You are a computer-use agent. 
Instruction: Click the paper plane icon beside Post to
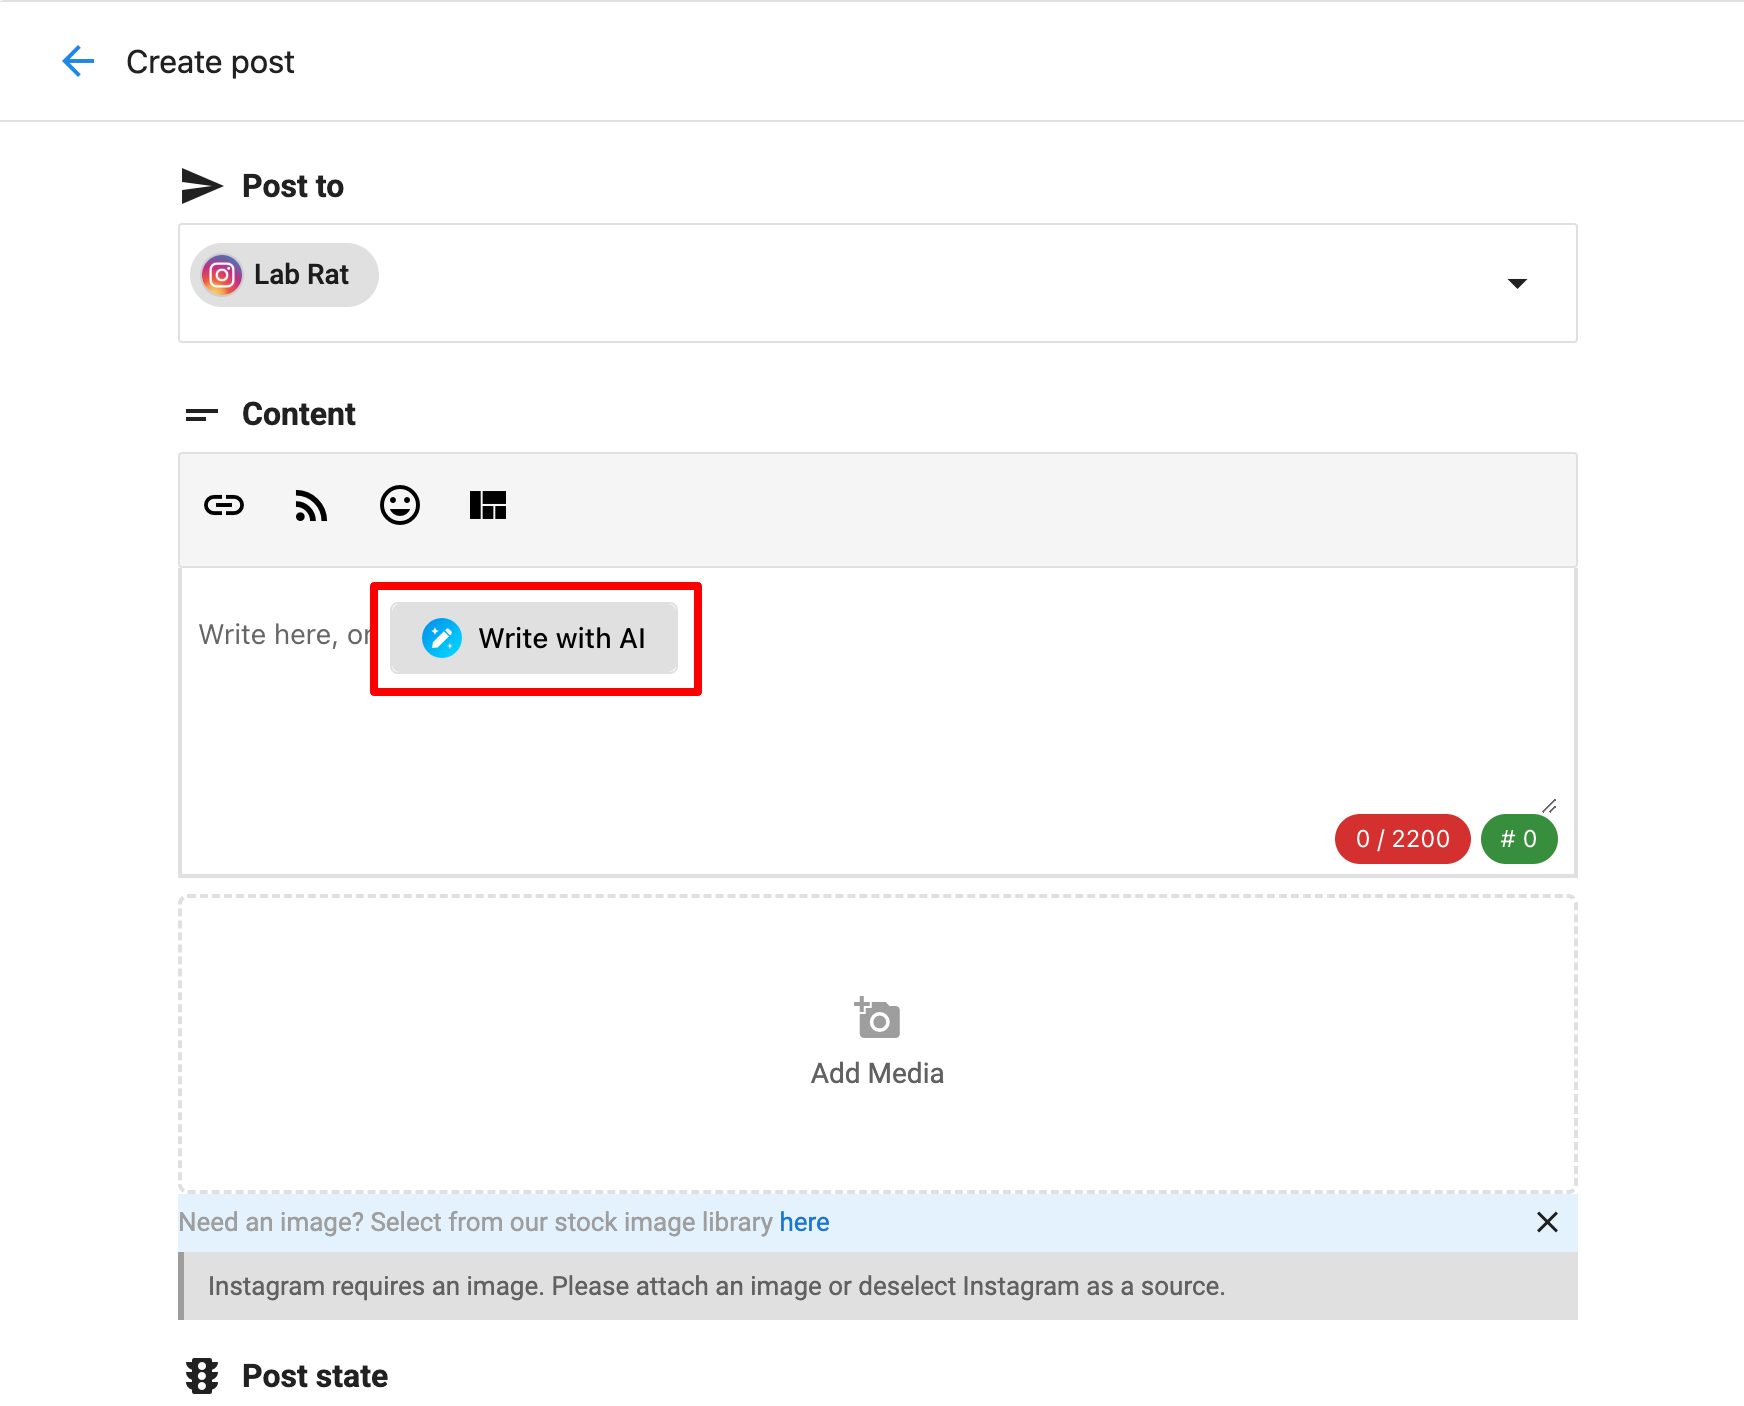click(x=201, y=186)
